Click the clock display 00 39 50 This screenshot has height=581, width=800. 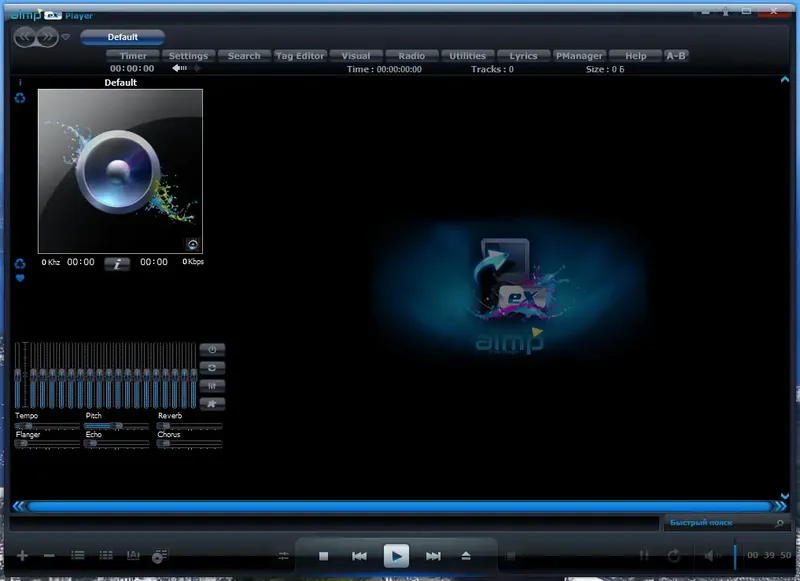pos(769,555)
